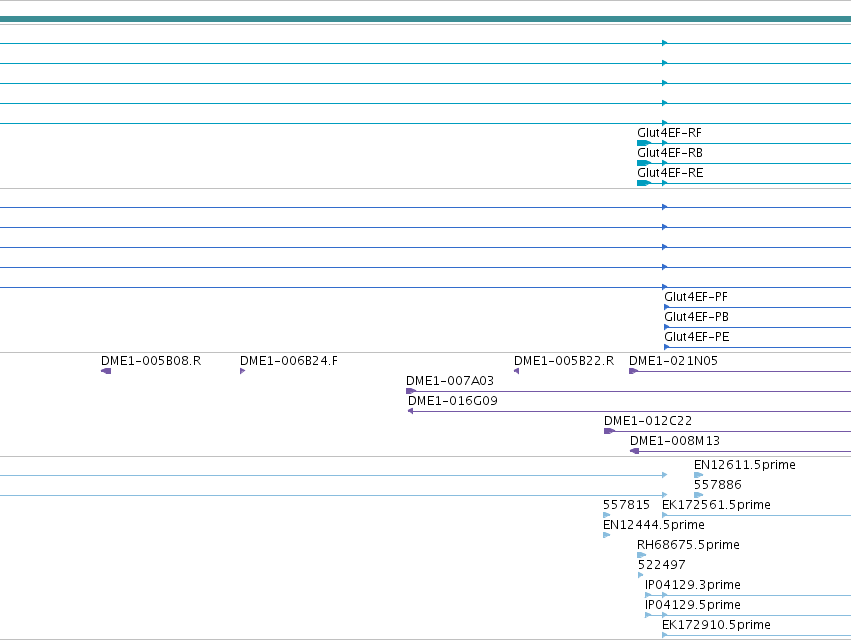Click the Glut4EF-PB blue start arrow
This screenshot has height=640, width=851.
pyautogui.click(x=667, y=327)
